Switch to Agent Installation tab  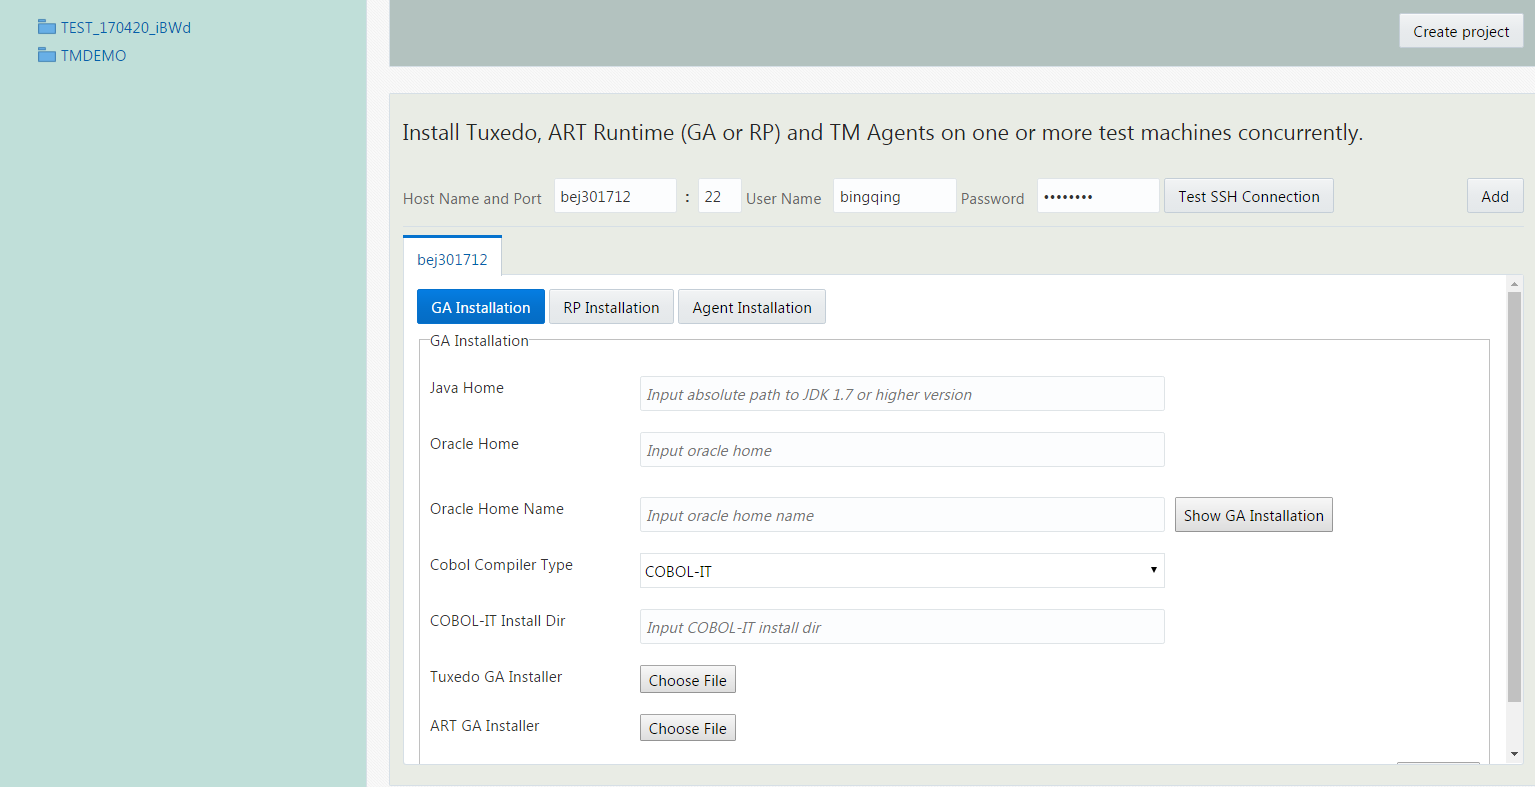(752, 307)
